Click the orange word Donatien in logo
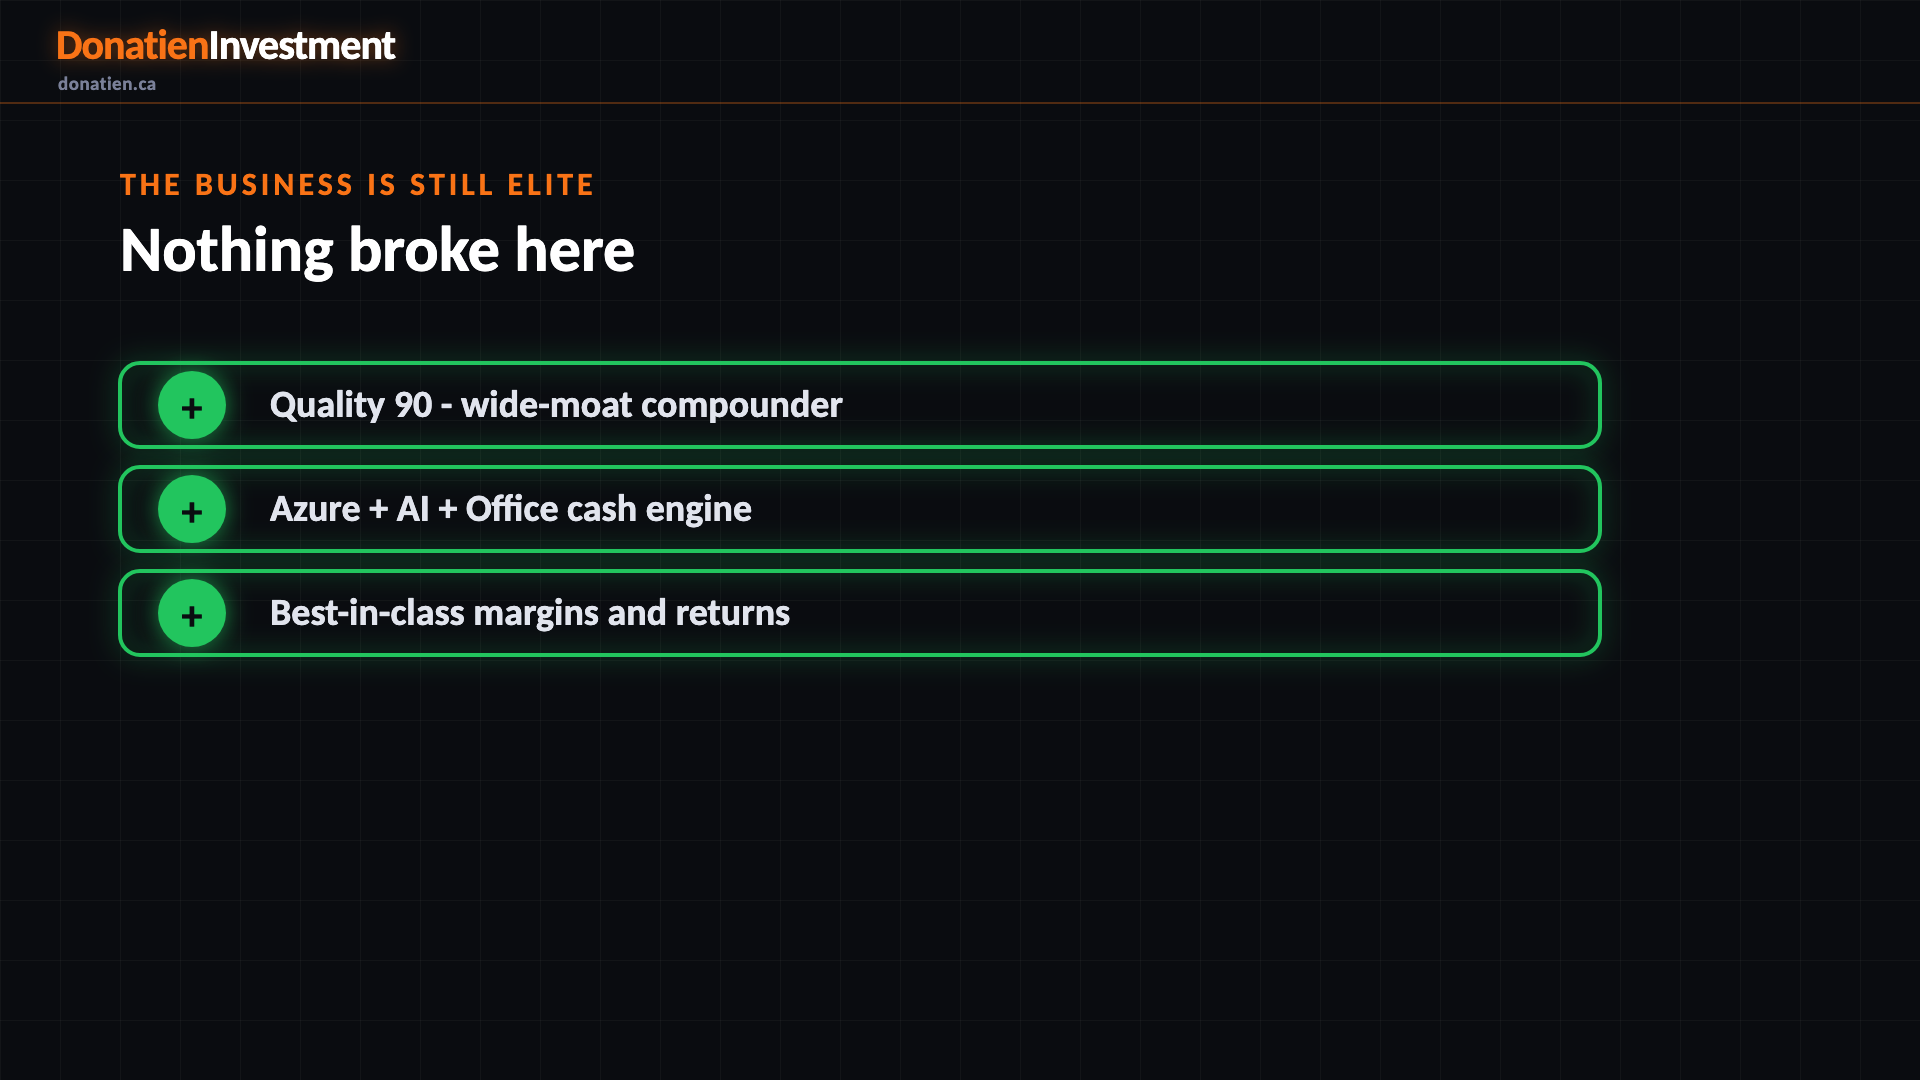Screen dimensions: 1920x1080 click(132, 46)
